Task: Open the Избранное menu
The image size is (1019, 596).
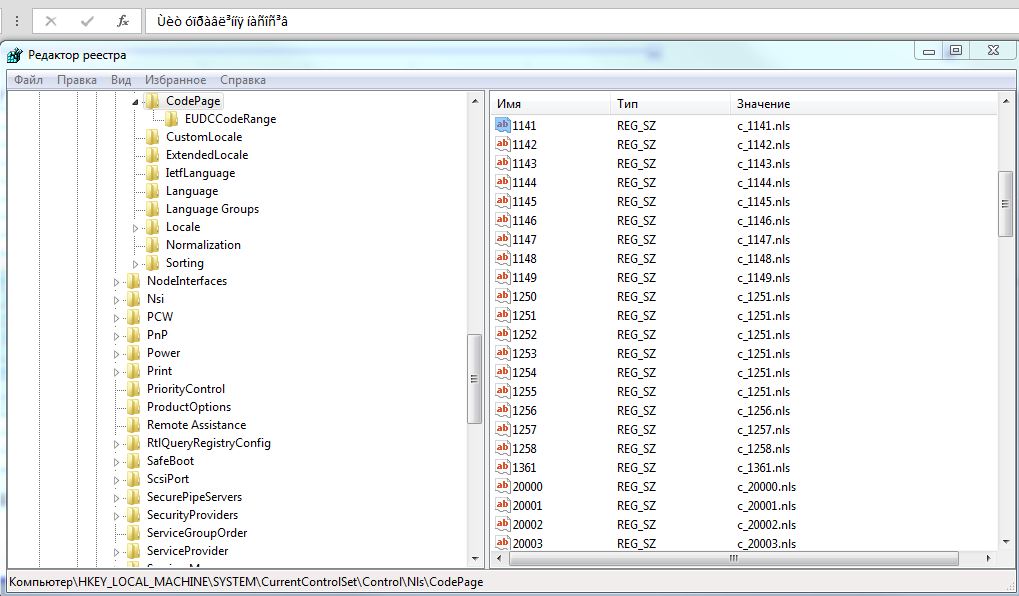Action: [x=175, y=80]
